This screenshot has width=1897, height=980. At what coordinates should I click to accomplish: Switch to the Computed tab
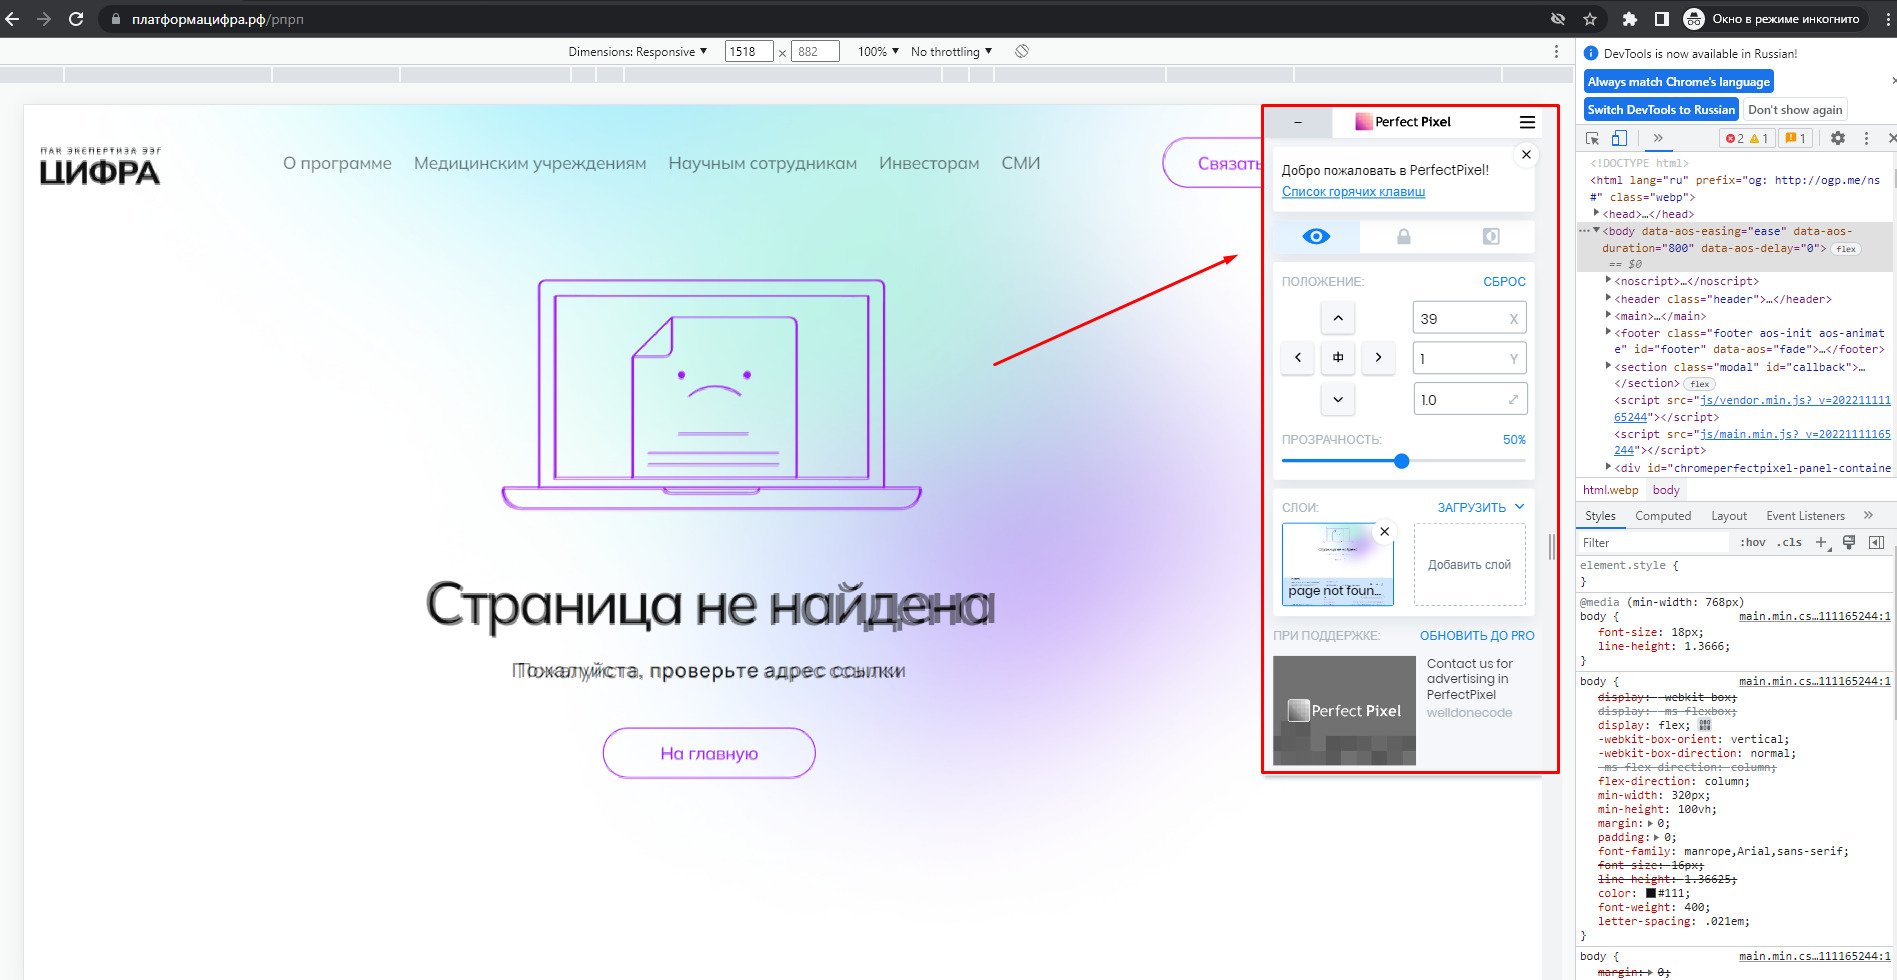[1663, 516]
